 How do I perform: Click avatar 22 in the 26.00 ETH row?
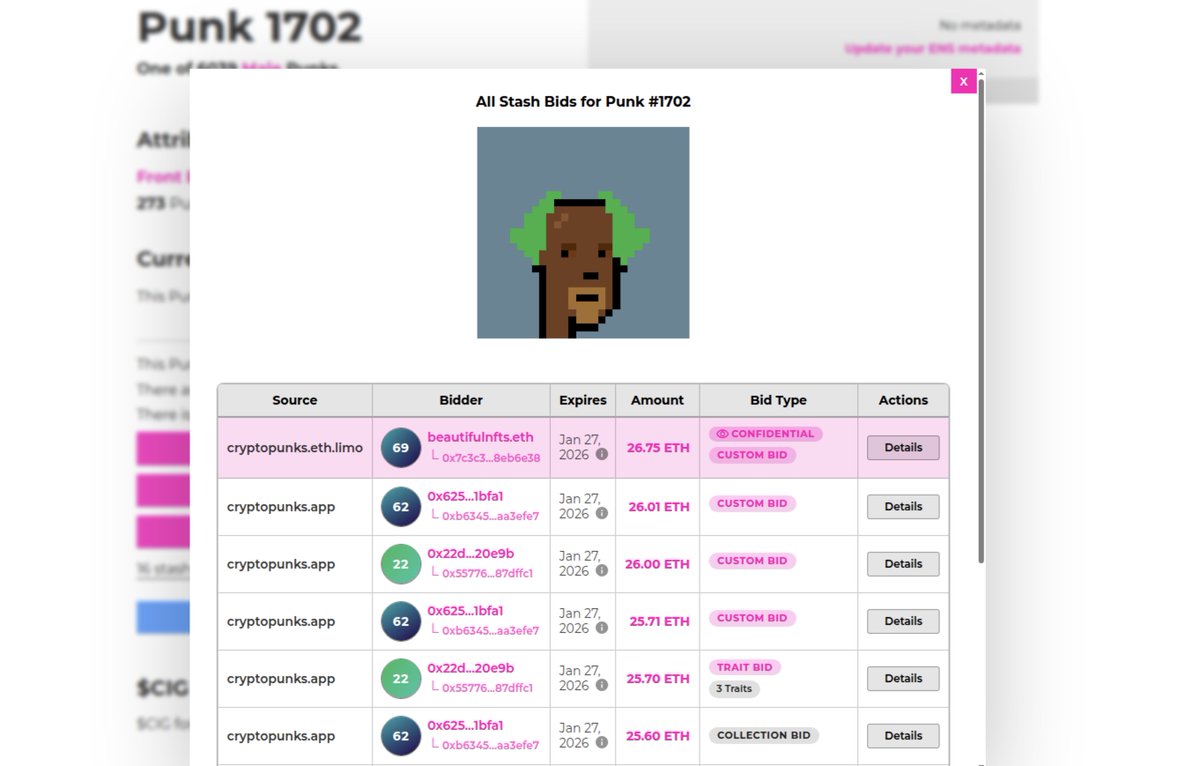click(401, 564)
